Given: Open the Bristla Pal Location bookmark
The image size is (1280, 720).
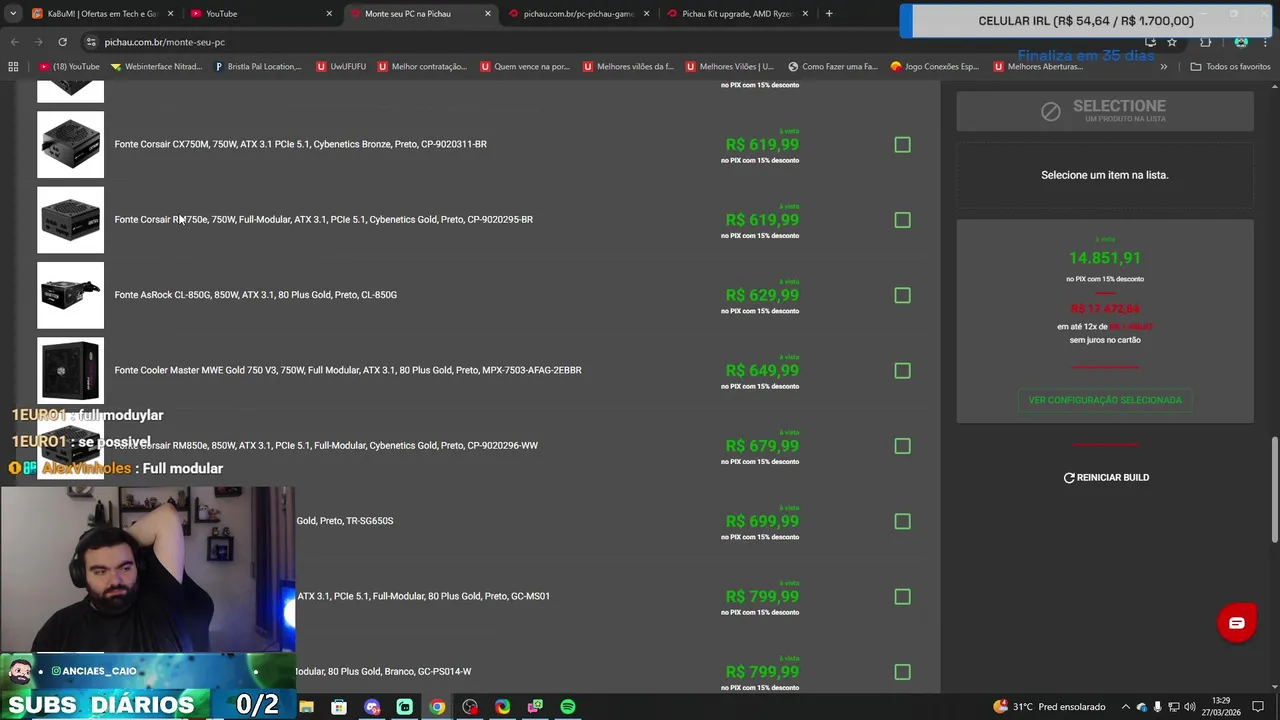Looking at the screenshot, I should 258,67.
